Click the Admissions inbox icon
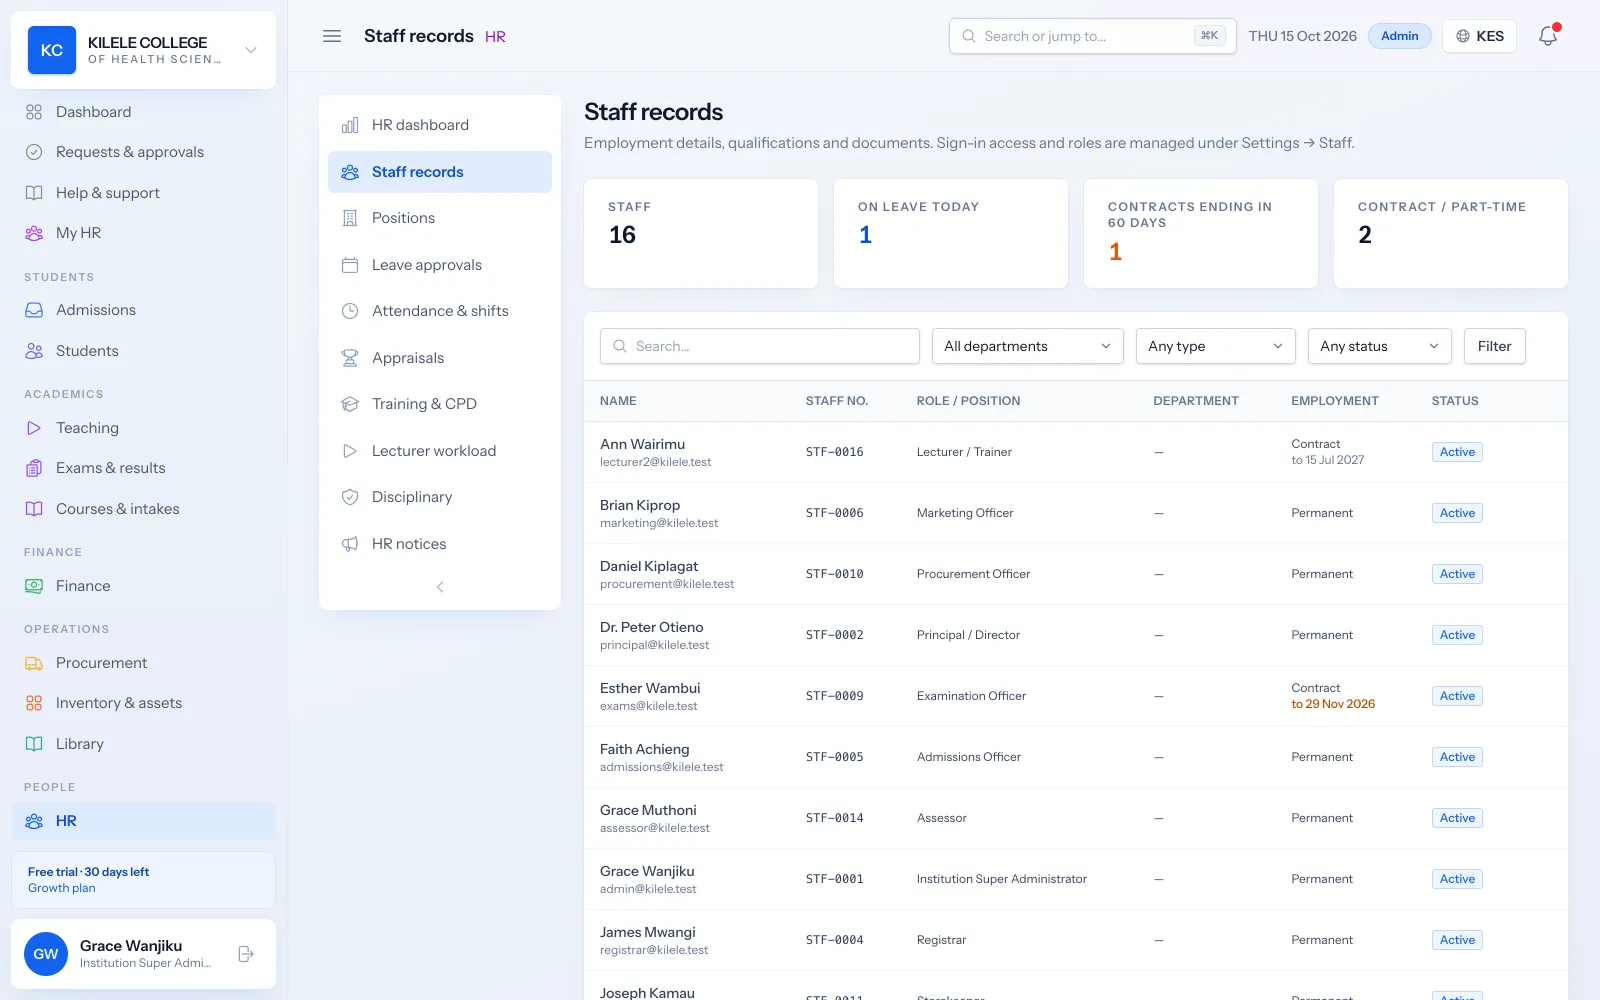 (x=34, y=310)
